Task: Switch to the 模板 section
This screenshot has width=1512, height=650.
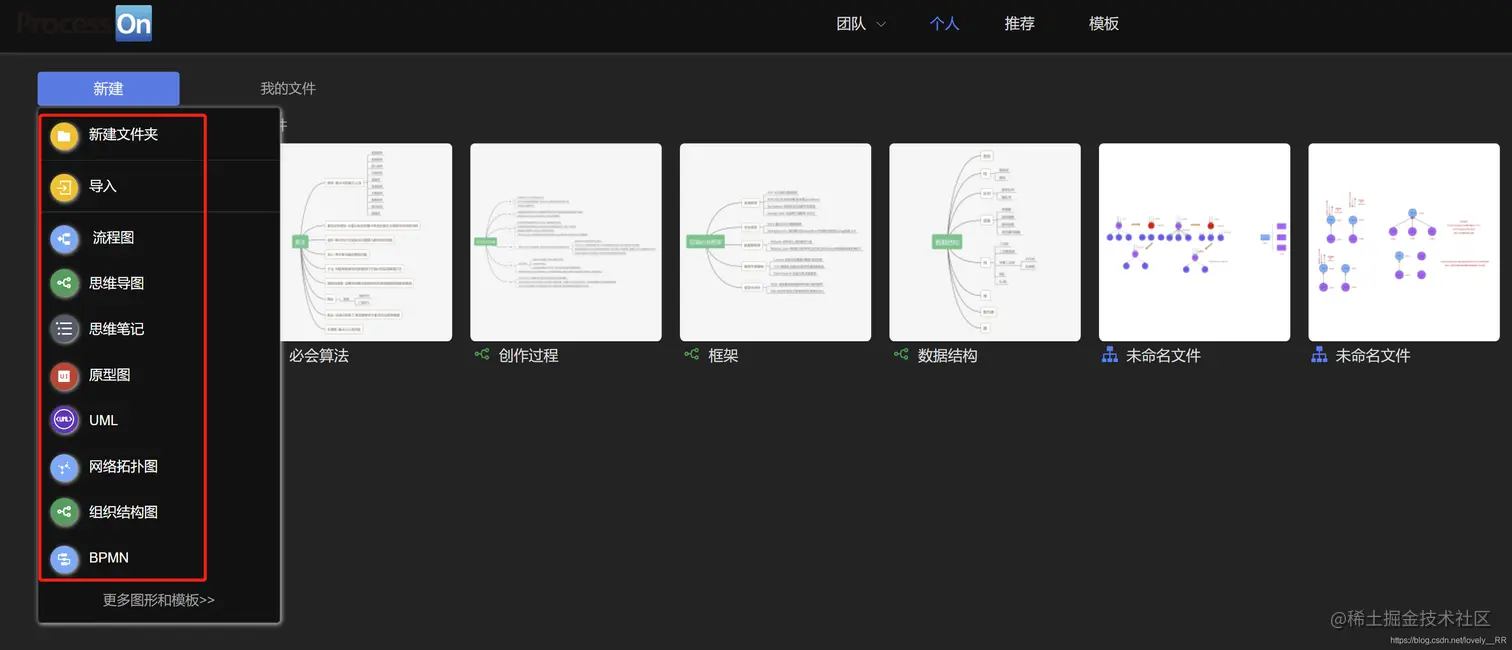Action: [x=1103, y=23]
